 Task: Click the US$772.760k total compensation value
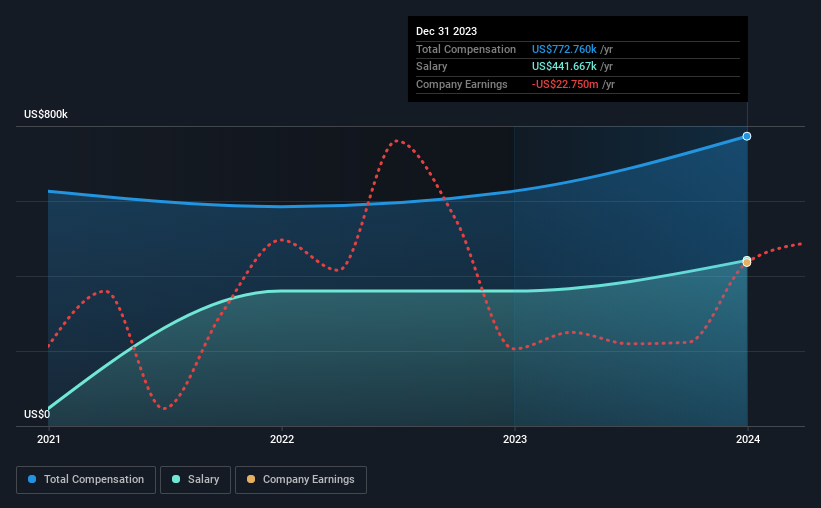[x=564, y=49]
